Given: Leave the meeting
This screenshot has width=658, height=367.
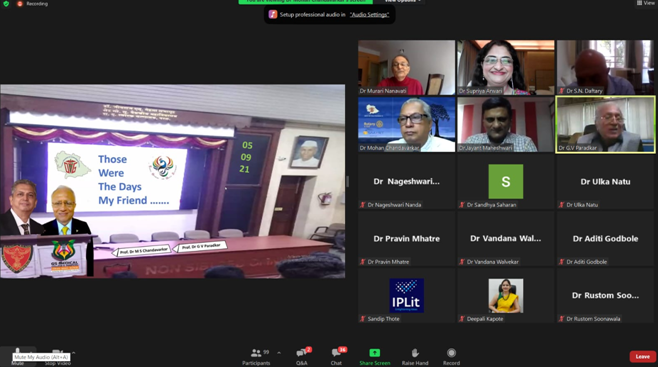Looking at the screenshot, I should coord(642,357).
